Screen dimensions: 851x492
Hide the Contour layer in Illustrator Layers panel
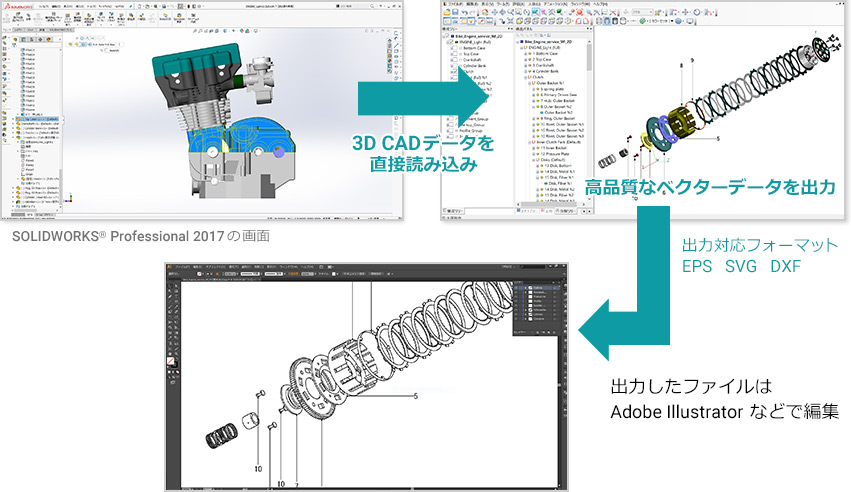tap(516, 315)
